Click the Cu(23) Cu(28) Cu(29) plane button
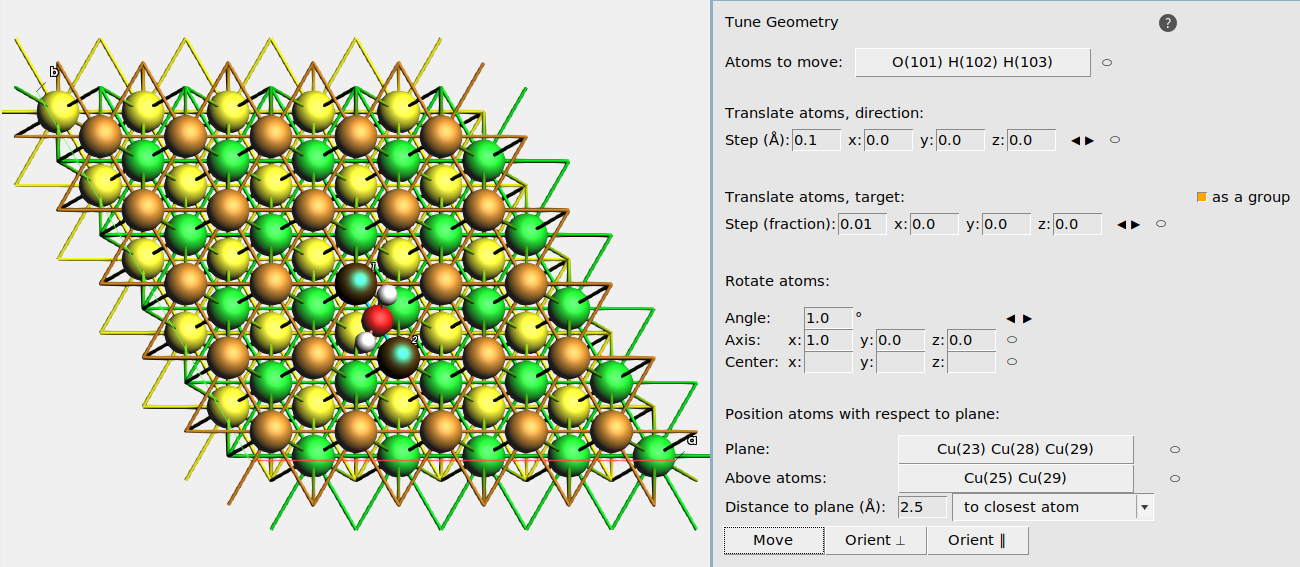Image resolution: width=1300 pixels, height=567 pixels. 1015,450
